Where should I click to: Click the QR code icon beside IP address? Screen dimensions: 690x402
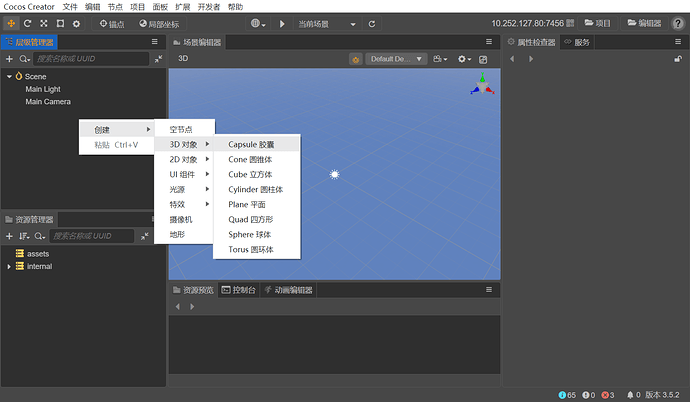coord(570,23)
